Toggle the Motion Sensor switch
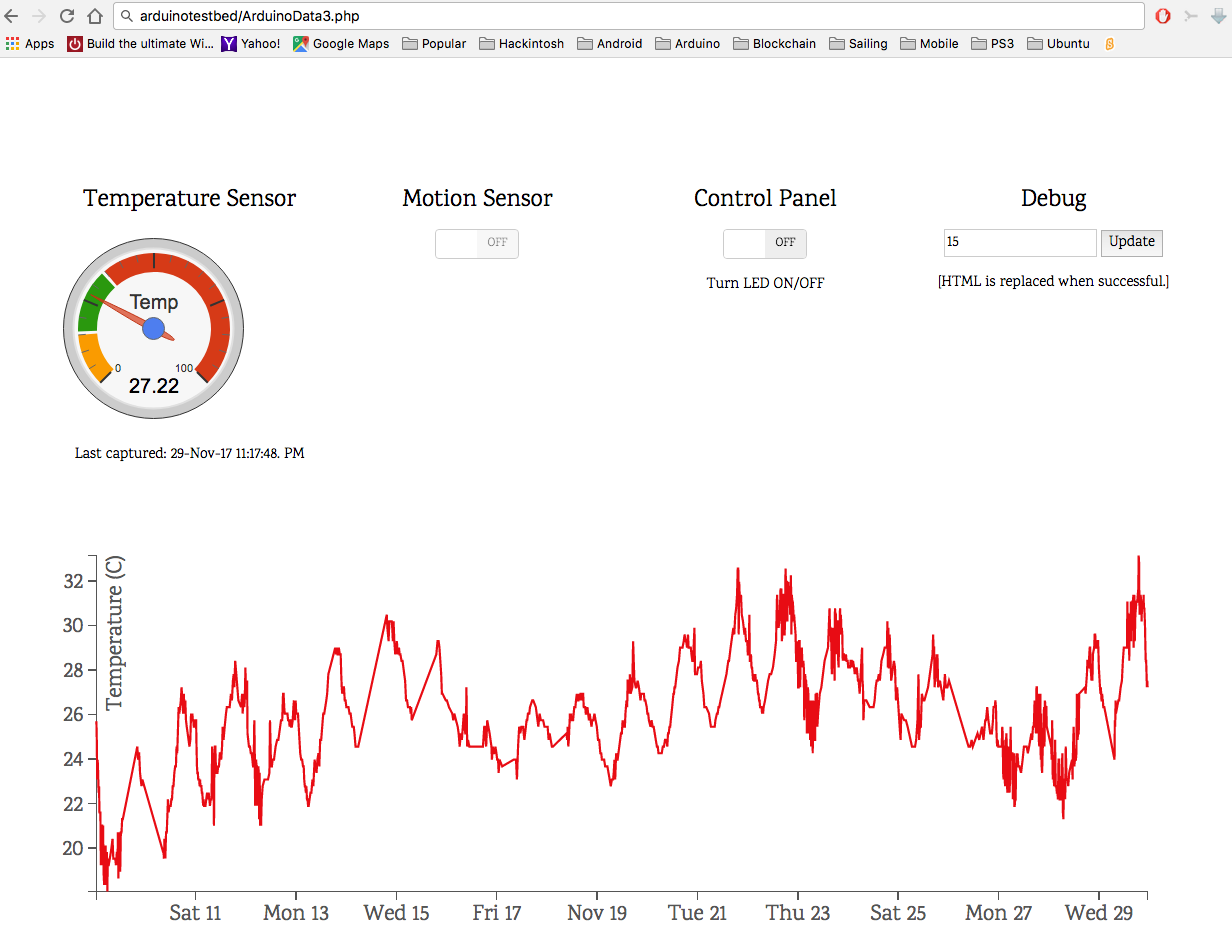 point(477,244)
